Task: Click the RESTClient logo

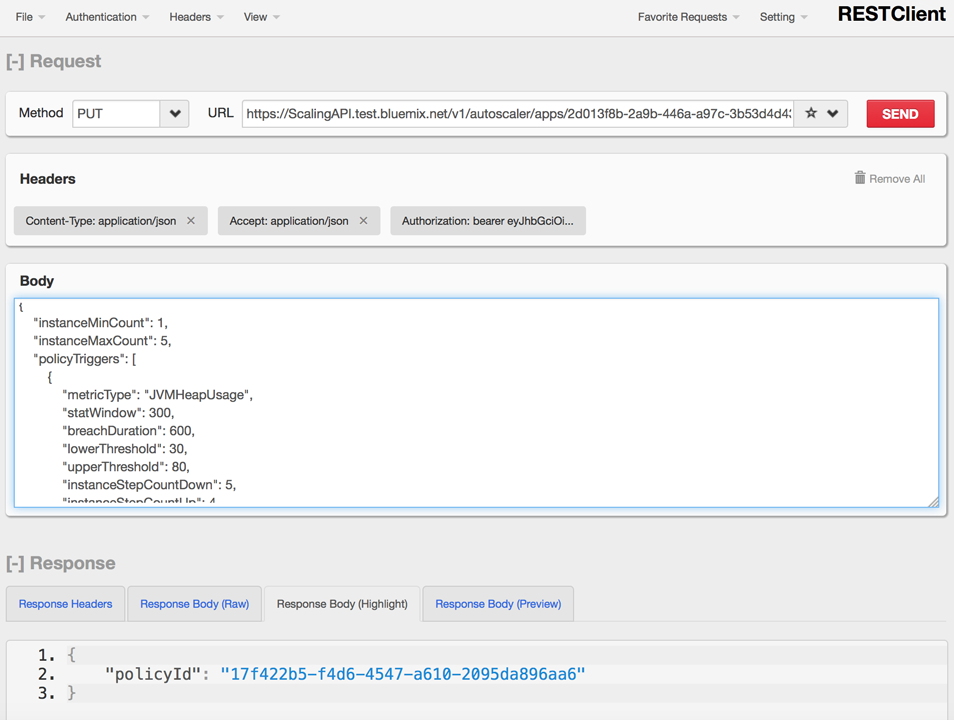Action: [891, 15]
